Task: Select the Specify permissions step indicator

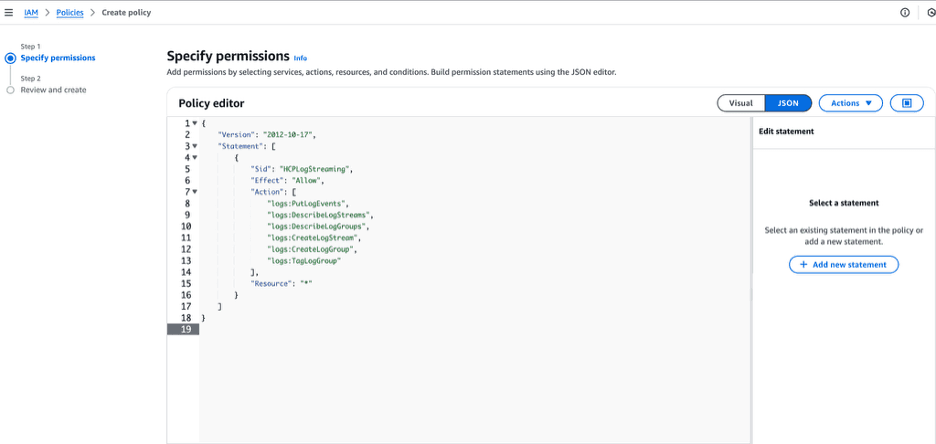Action: 11,58
